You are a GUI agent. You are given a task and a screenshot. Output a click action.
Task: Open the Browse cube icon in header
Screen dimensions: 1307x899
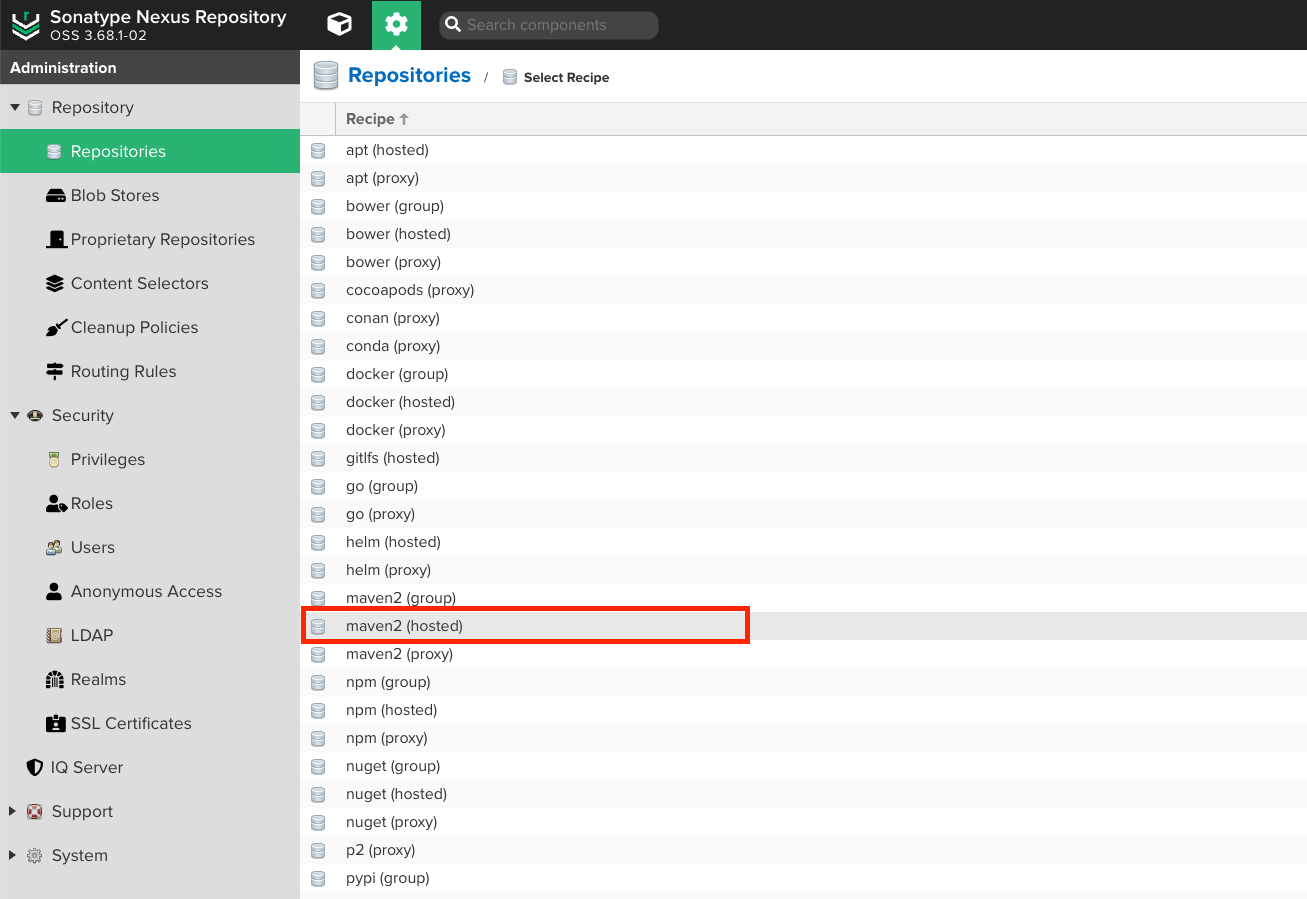(x=340, y=24)
